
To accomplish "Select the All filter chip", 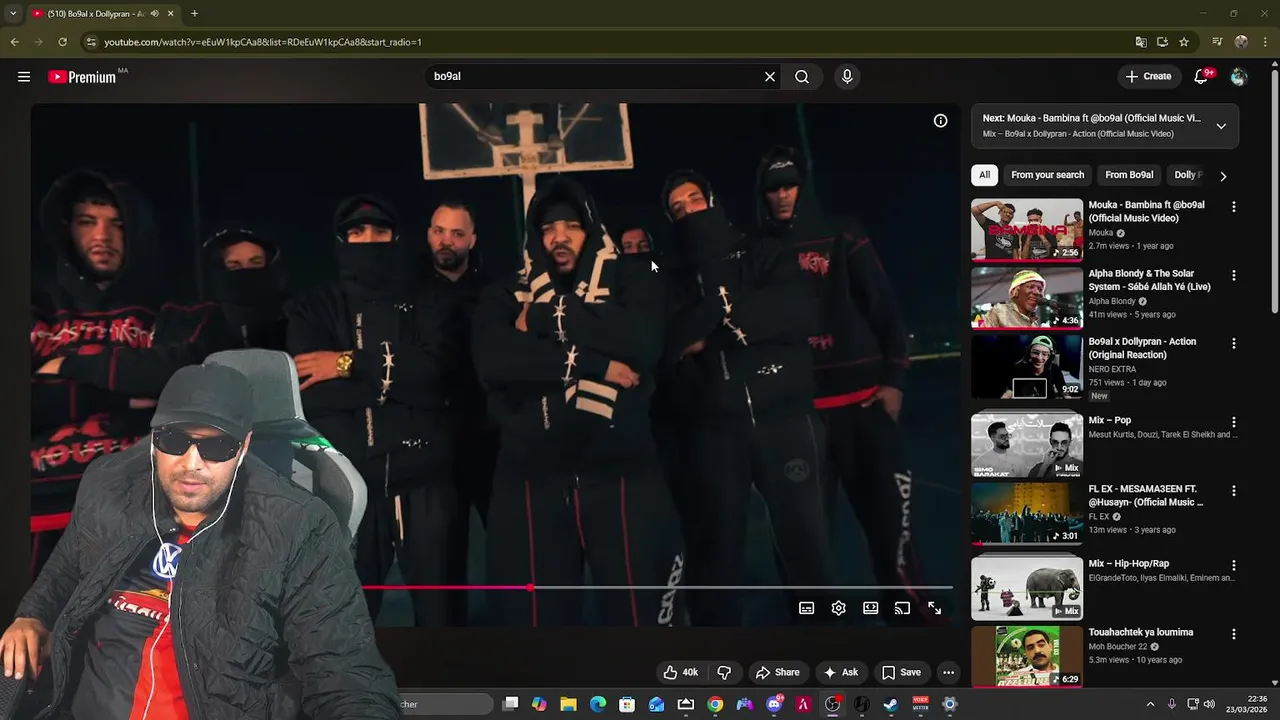I will 984,175.
